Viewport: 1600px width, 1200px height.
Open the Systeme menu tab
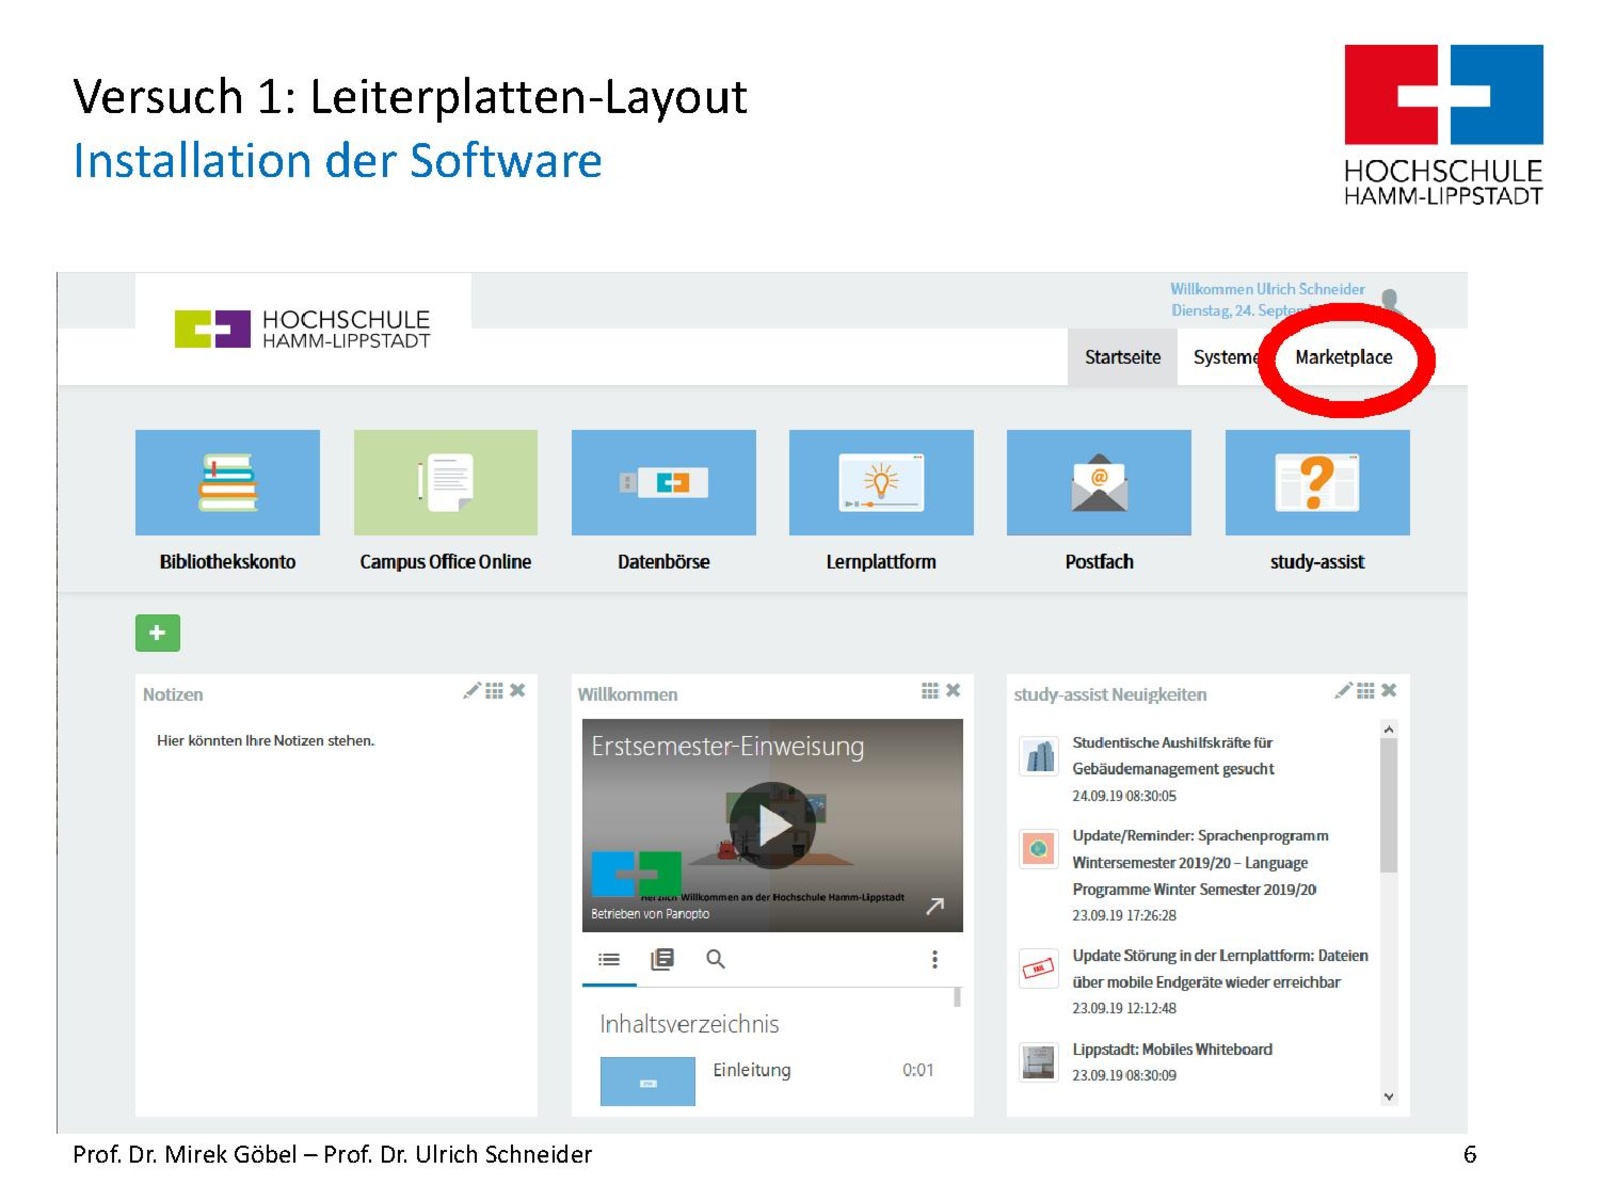click(x=1224, y=358)
